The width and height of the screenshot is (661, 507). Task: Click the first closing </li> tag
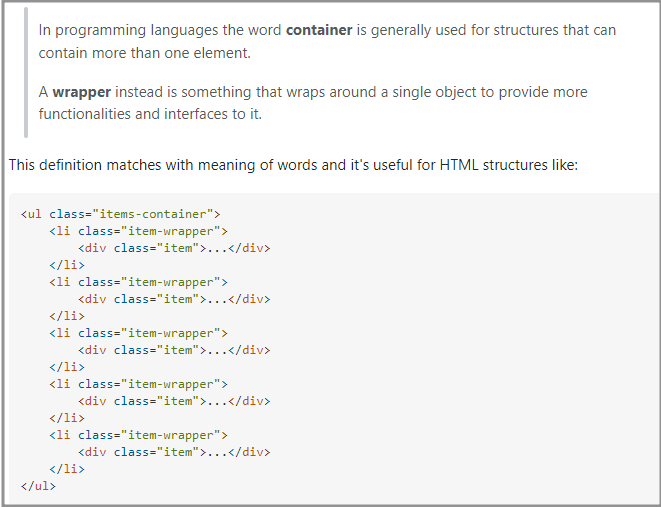point(67,265)
